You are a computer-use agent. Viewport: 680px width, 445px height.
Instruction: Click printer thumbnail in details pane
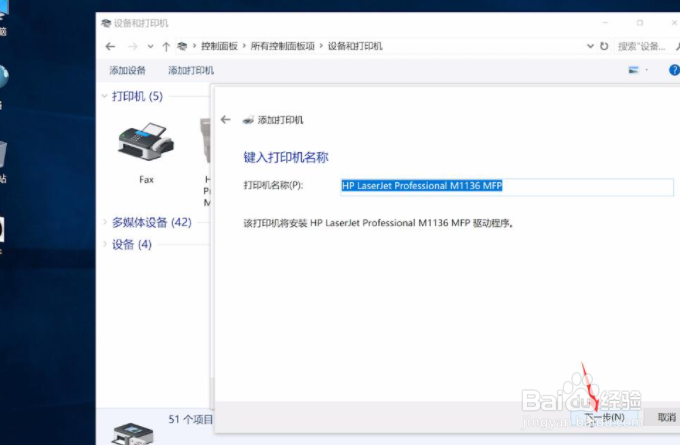point(132,434)
